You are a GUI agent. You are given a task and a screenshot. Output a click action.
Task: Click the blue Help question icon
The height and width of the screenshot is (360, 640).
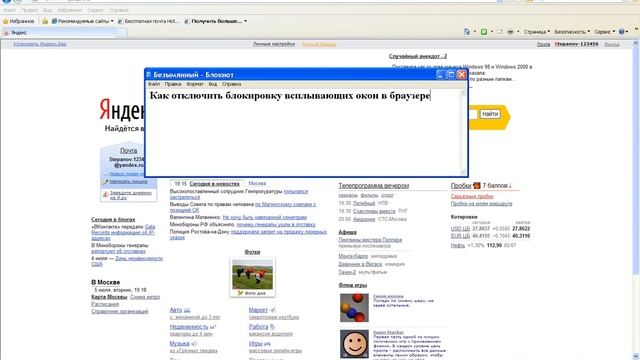[622, 31]
